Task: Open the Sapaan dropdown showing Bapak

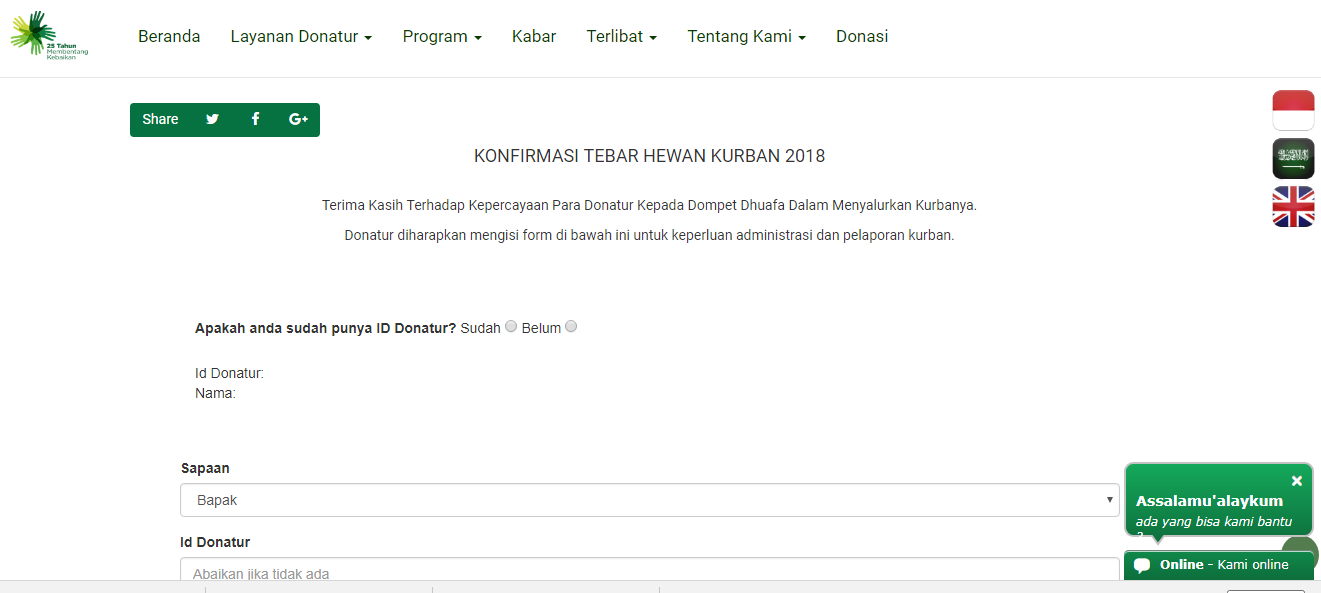Action: (649, 500)
